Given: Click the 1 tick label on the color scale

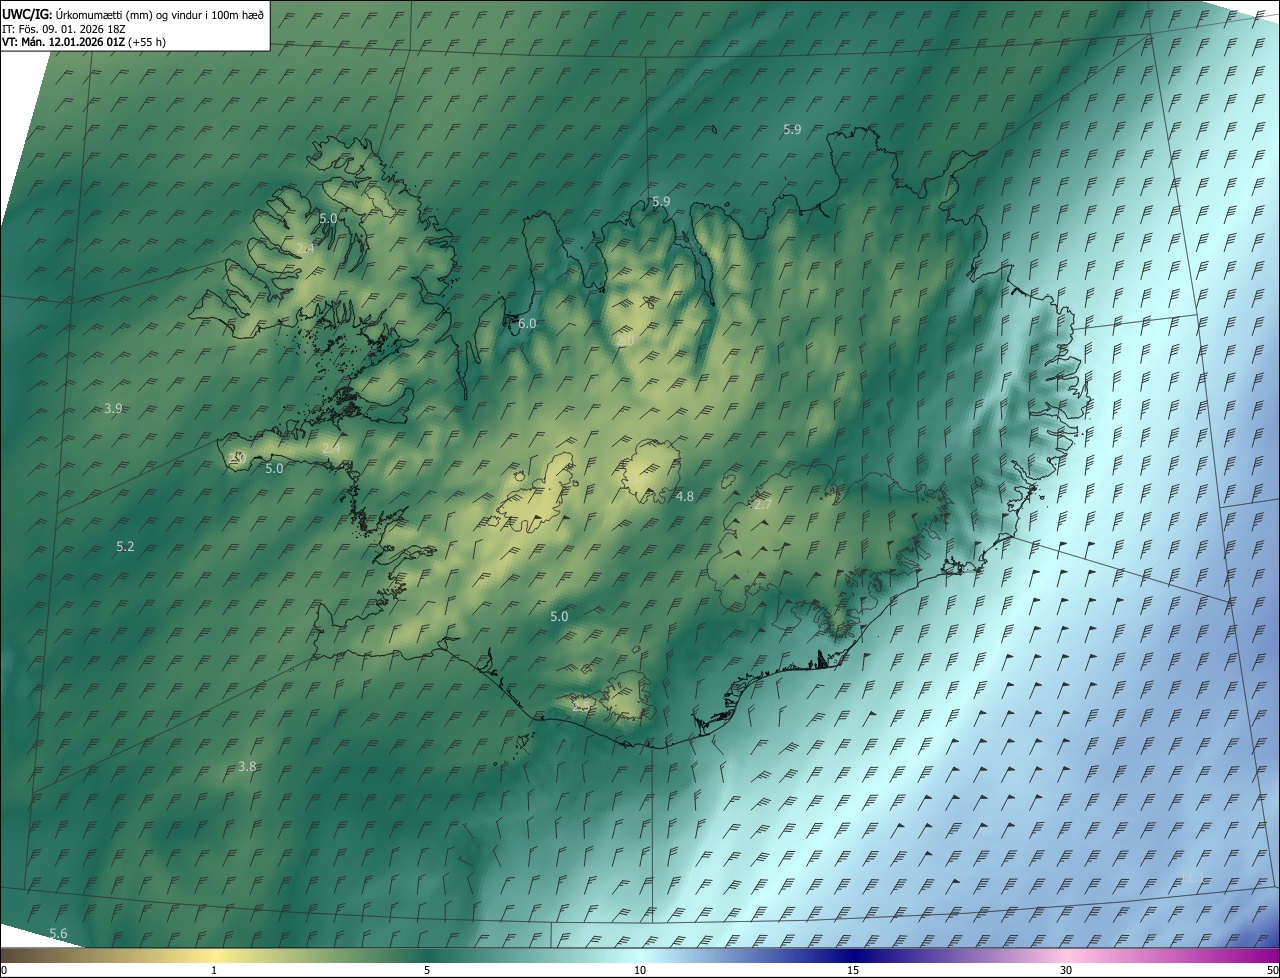Looking at the screenshot, I should tap(214, 970).
